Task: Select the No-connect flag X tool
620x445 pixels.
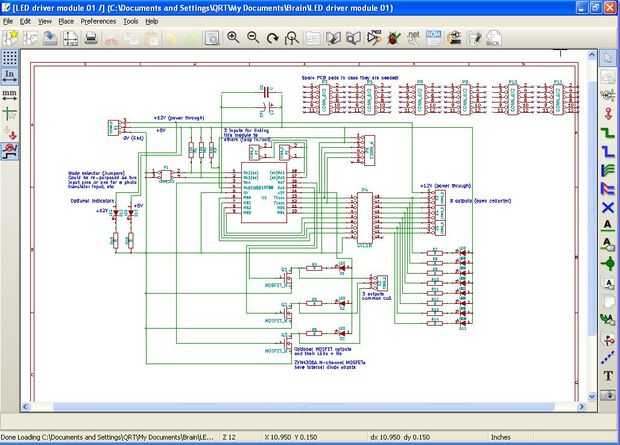Action: pos(608,207)
